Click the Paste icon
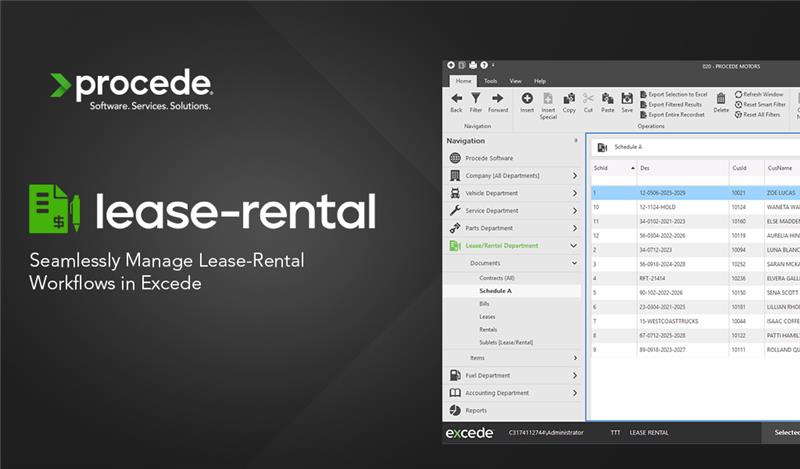 [x=608, y=98]
